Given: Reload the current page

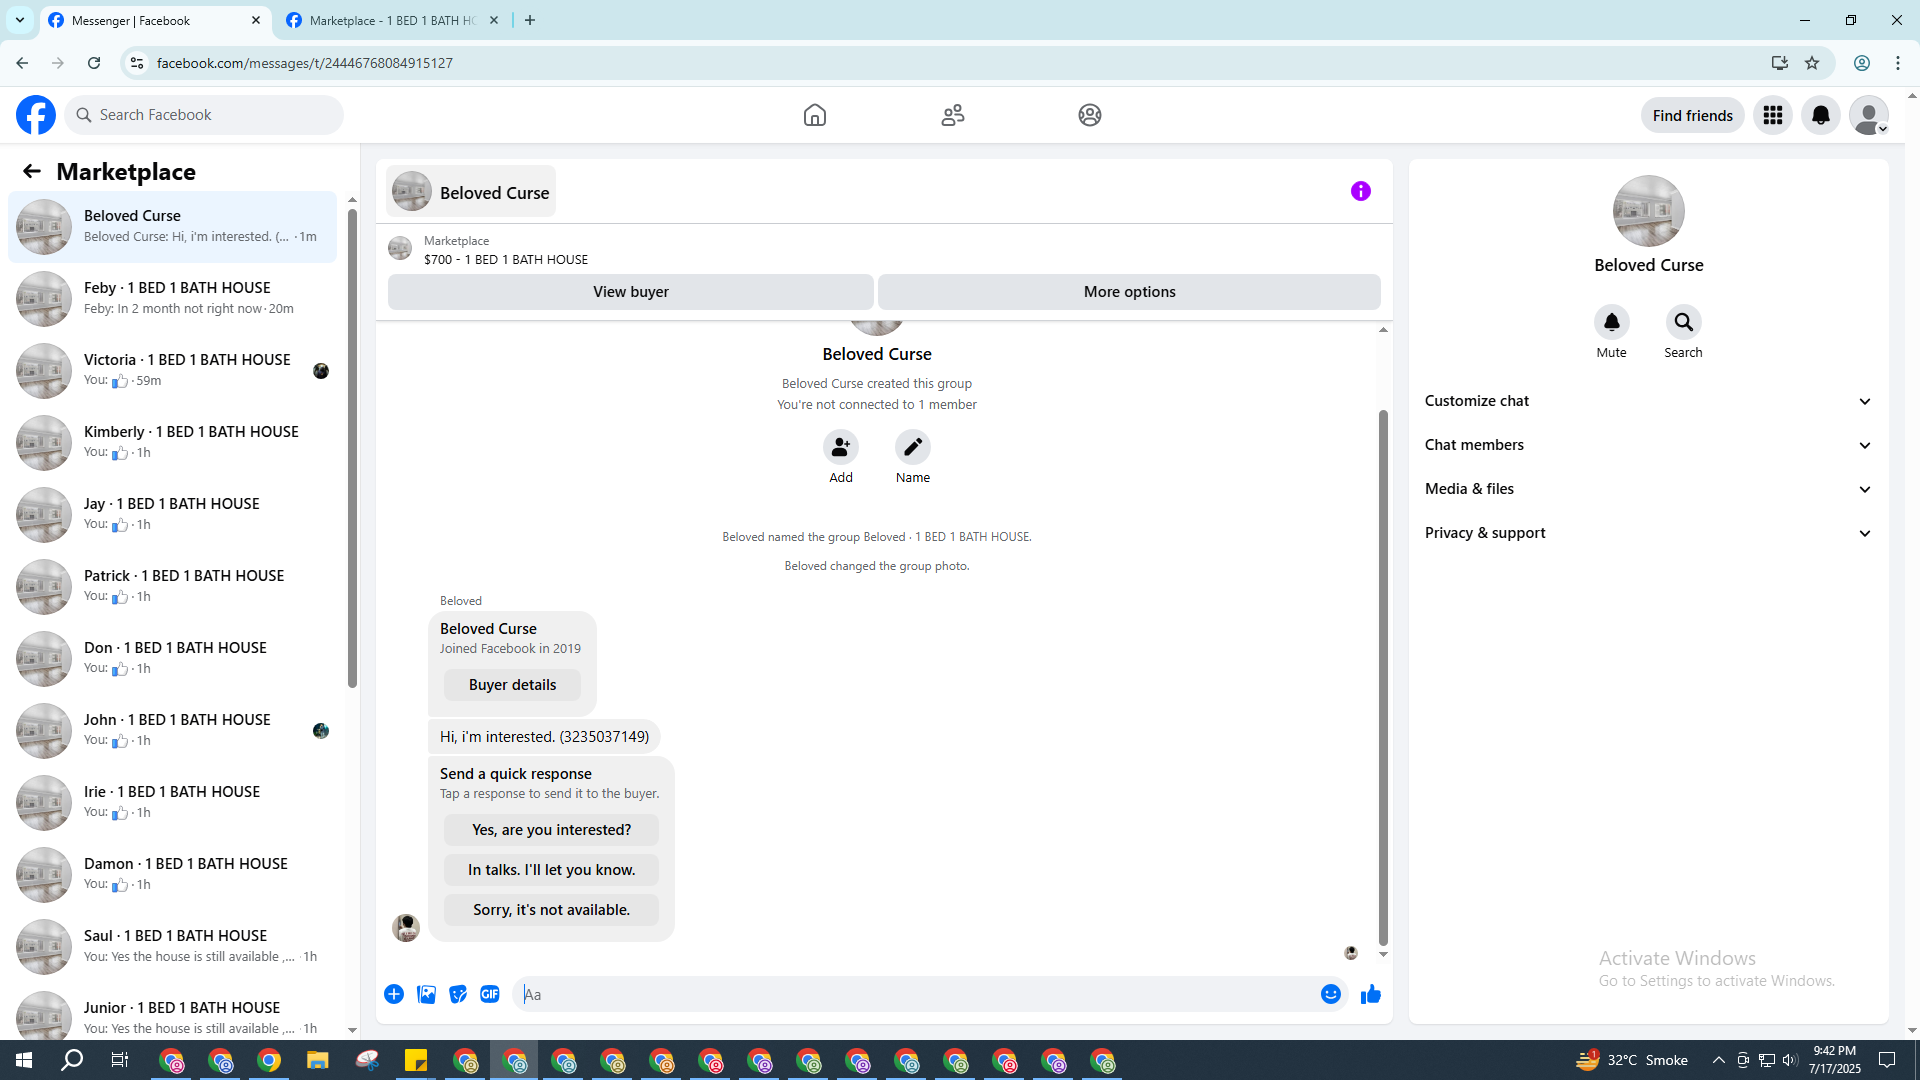Looking at the screenshot, I should [x=94, y=63].
